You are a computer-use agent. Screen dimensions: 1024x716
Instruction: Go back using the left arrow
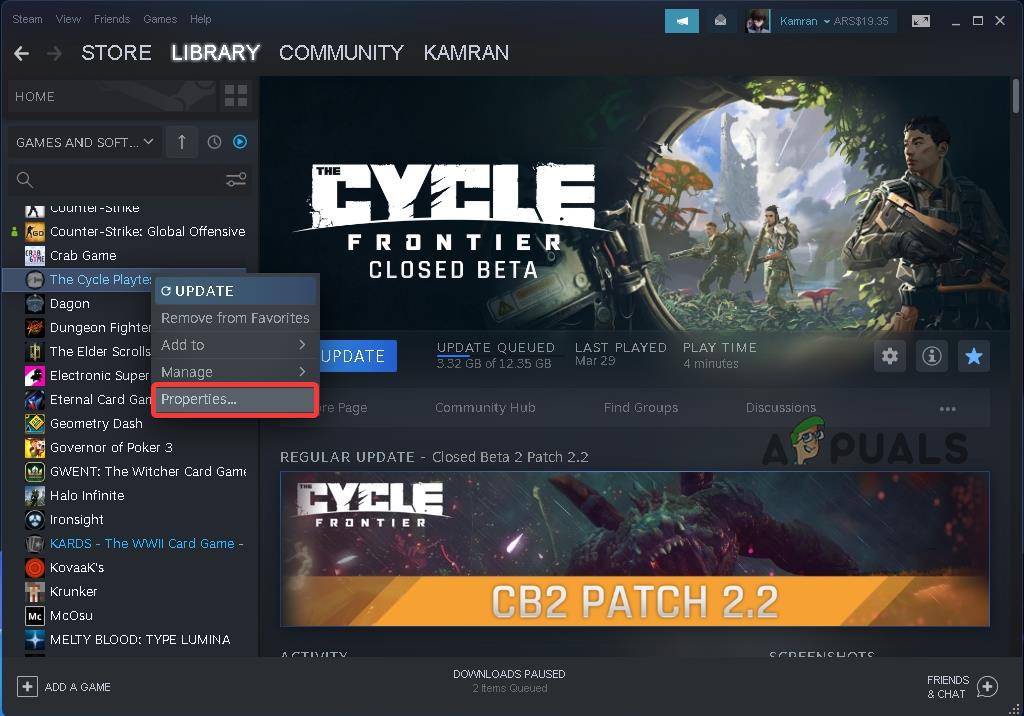pos(22,53)
